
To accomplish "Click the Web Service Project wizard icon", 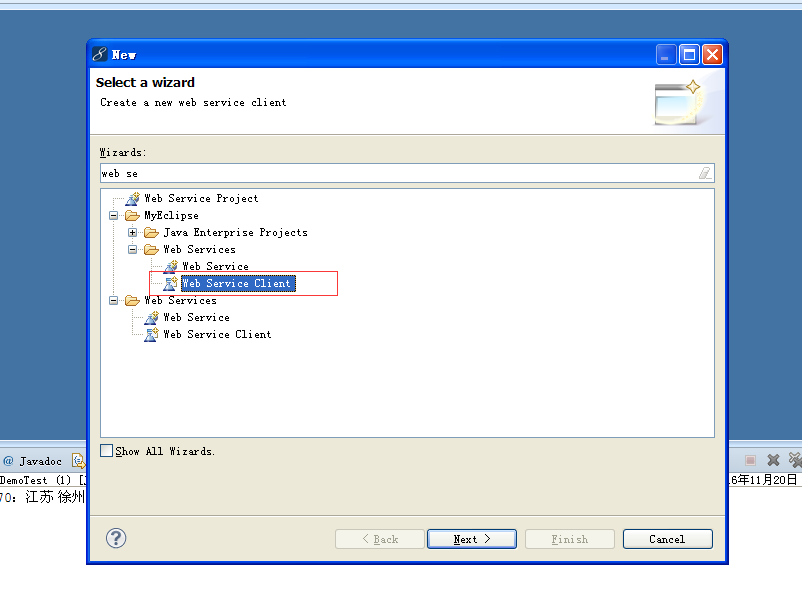I will [132, 198].
